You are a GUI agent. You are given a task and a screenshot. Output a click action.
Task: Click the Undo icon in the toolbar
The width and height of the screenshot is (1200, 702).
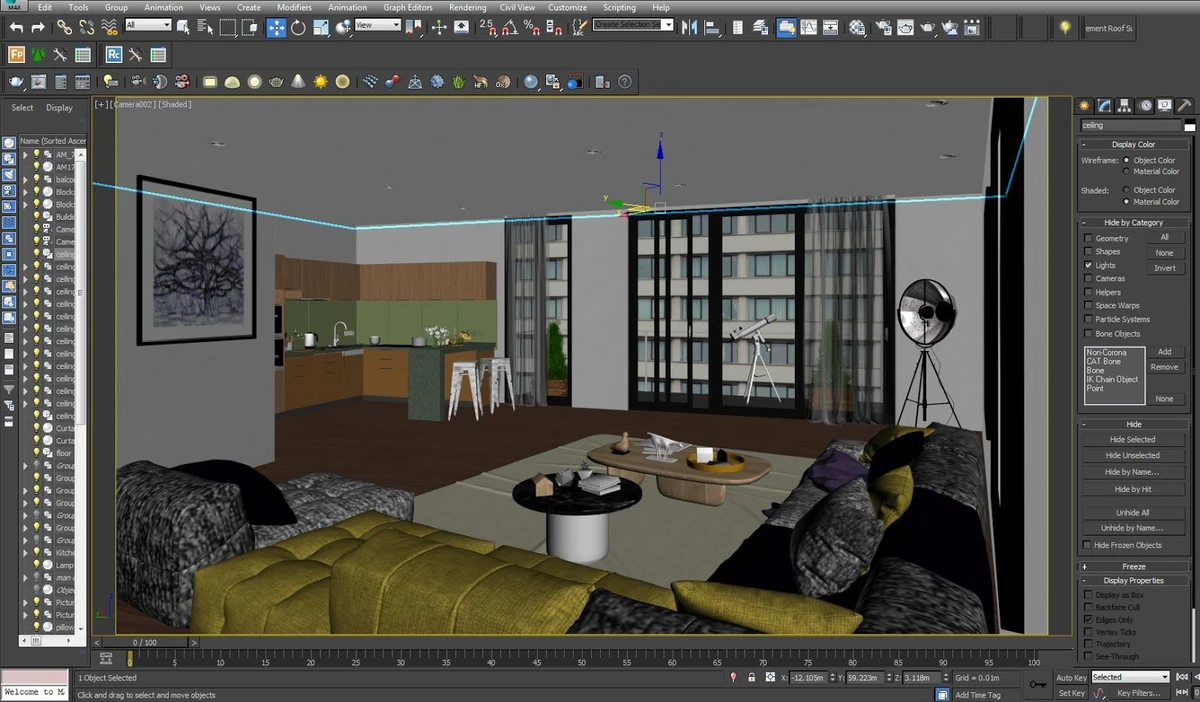[15, 27]
